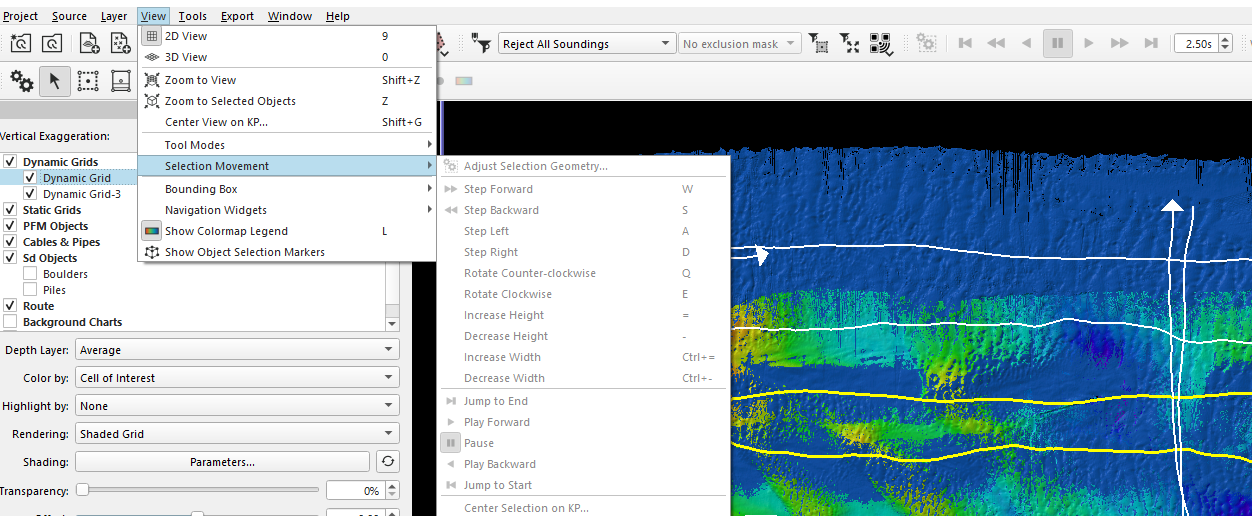Expand the Color by dropdown
1252x516 pixels.
click(237, 378)
